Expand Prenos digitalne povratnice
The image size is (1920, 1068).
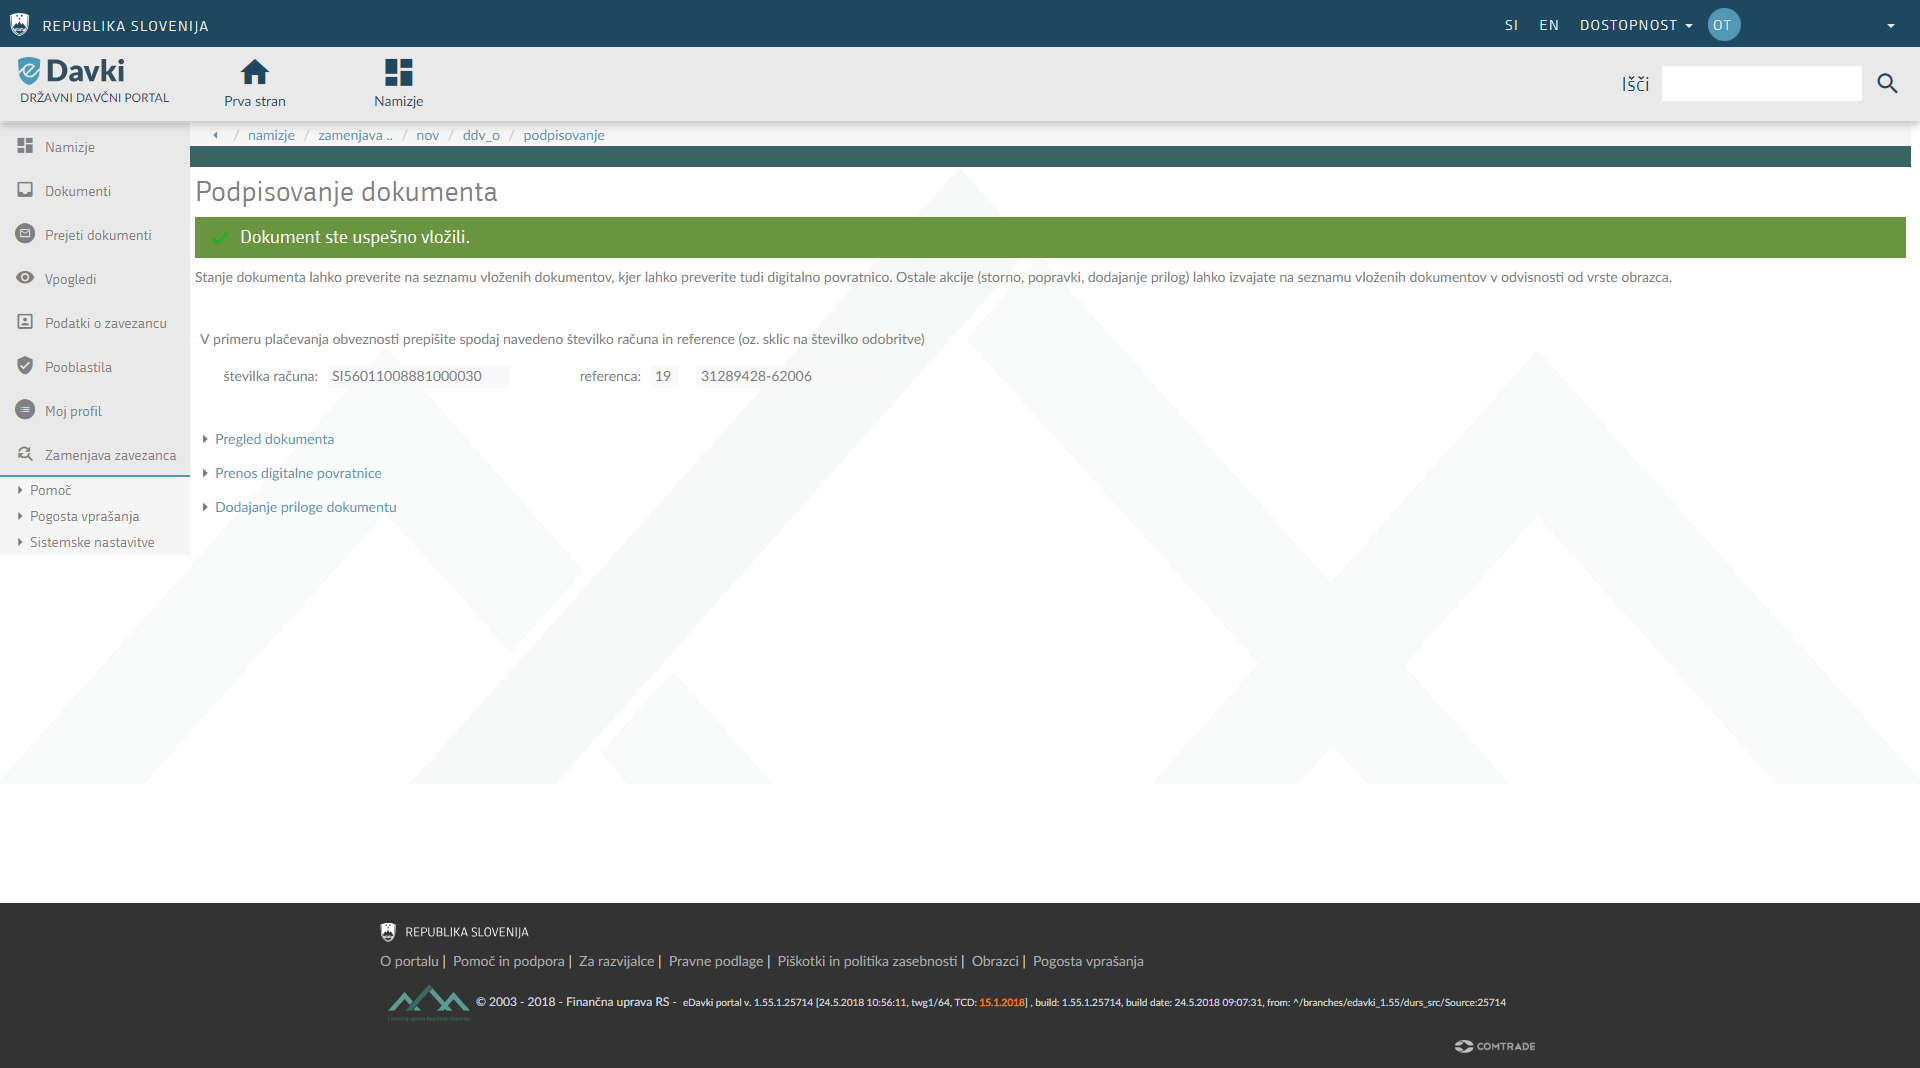coord(298,473)
